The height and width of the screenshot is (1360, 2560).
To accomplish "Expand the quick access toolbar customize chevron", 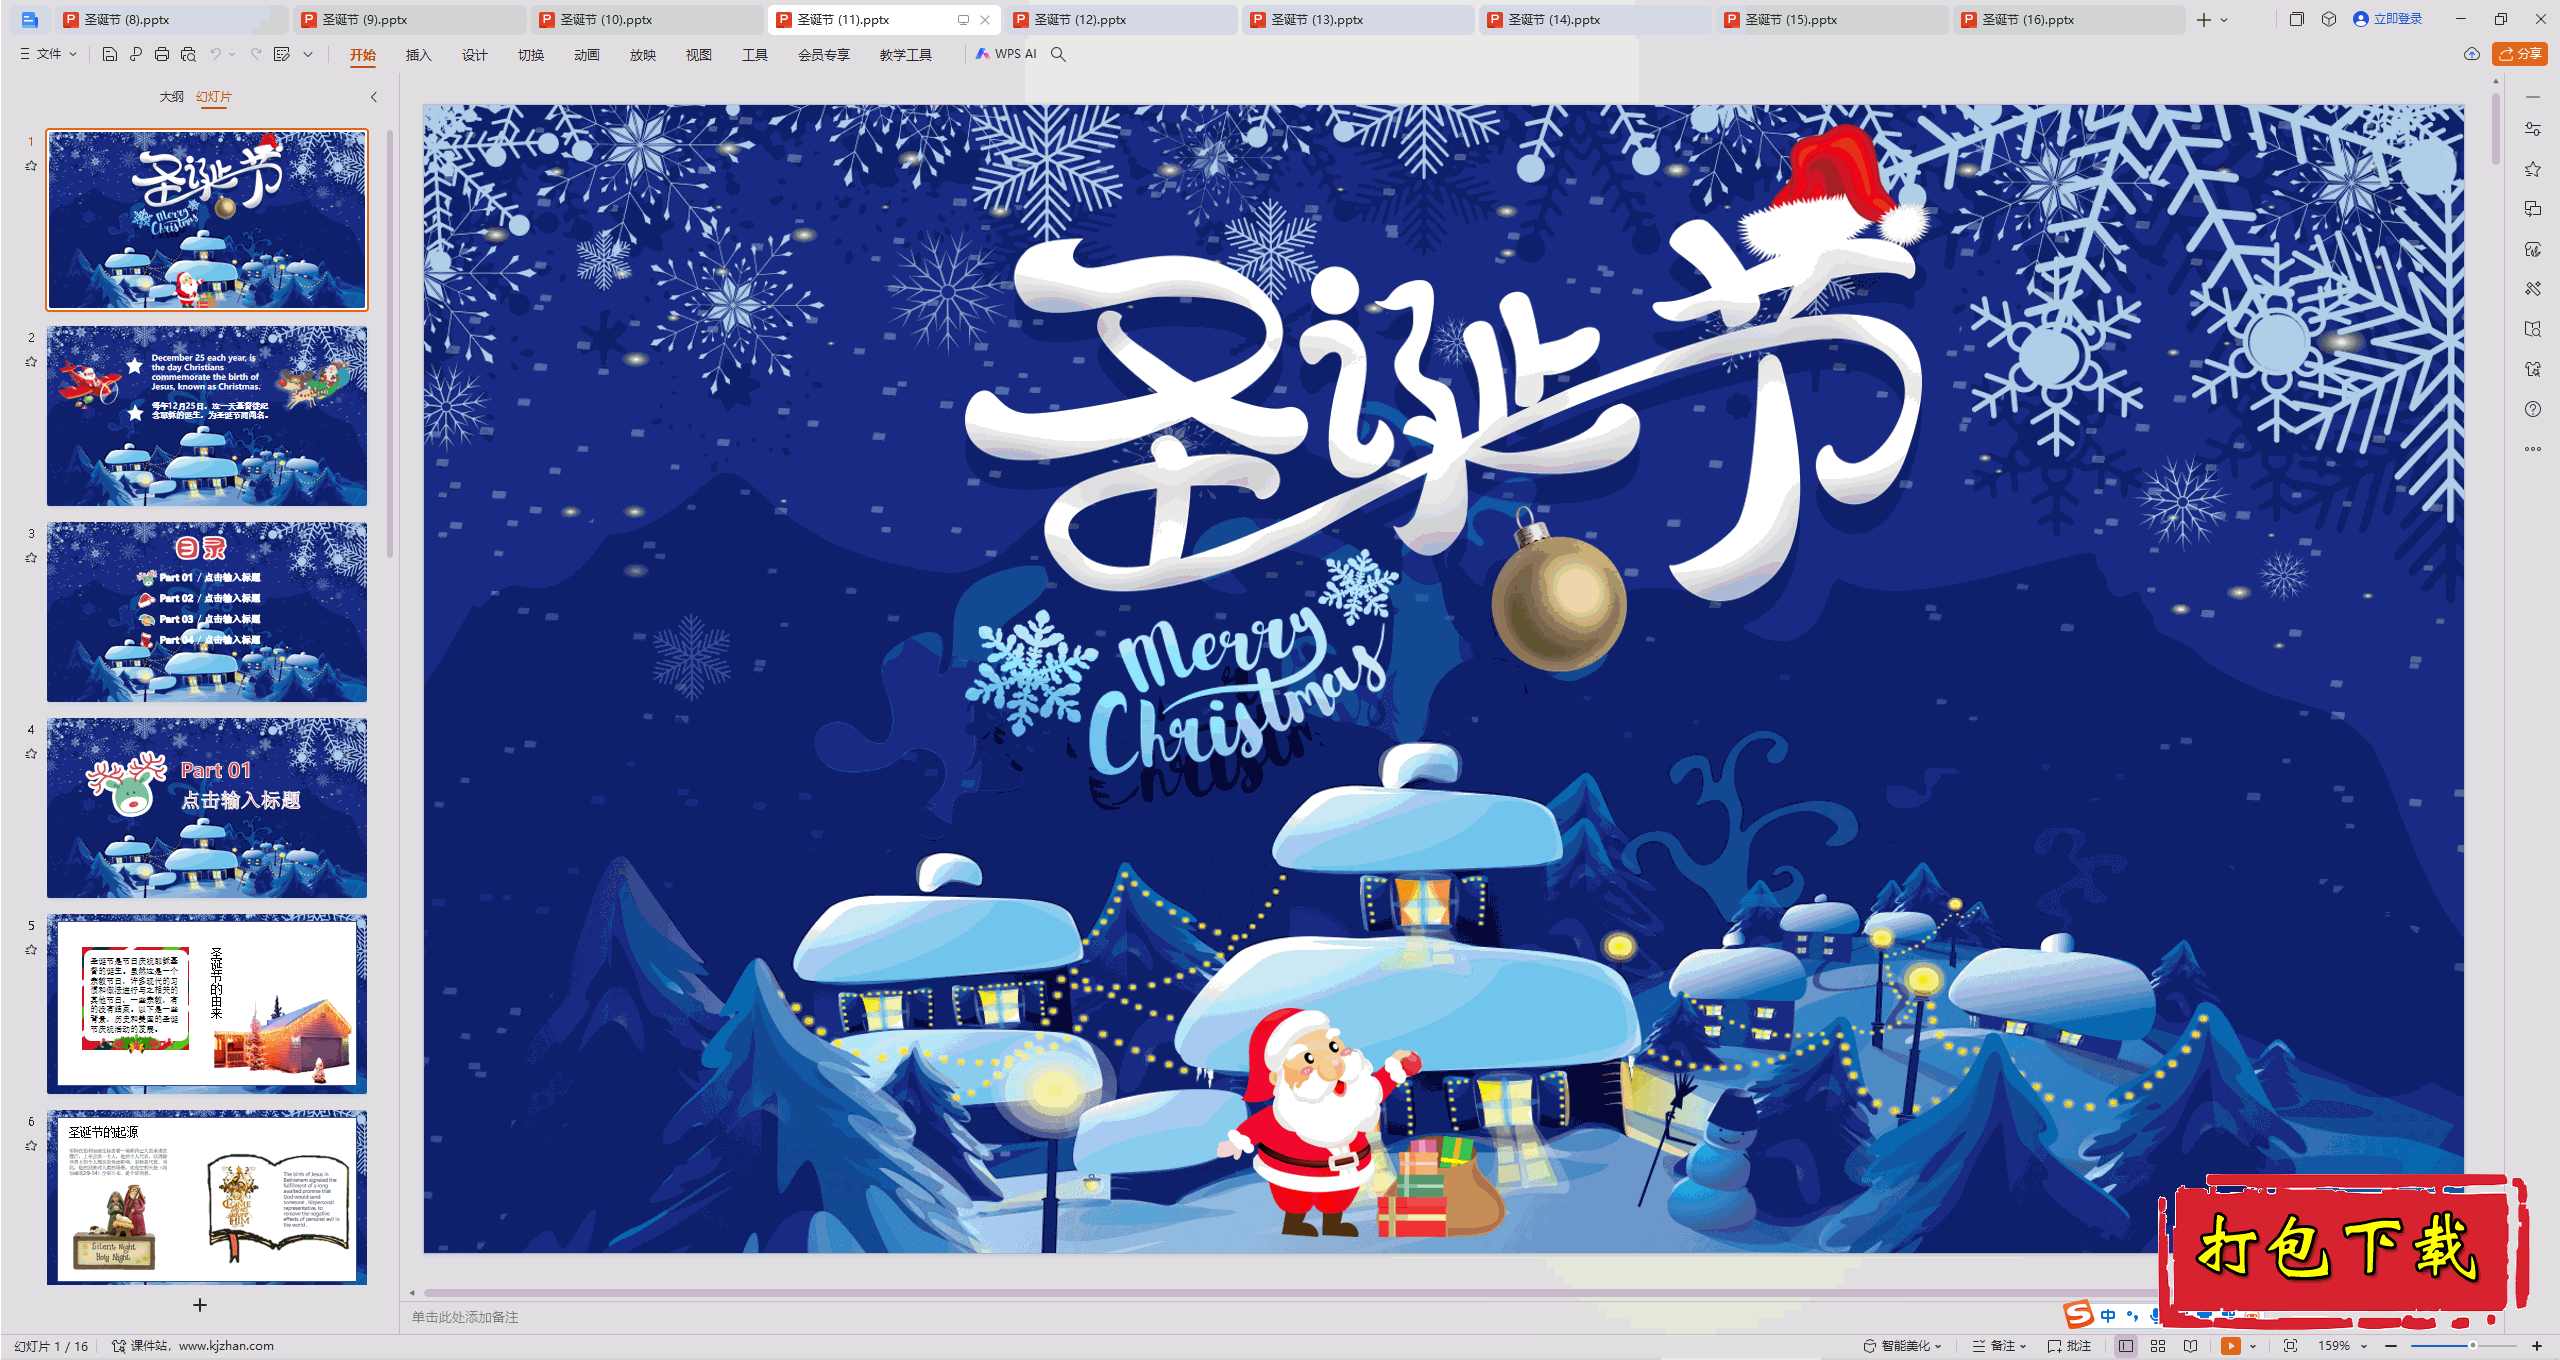I will click(x=308, y=54).
